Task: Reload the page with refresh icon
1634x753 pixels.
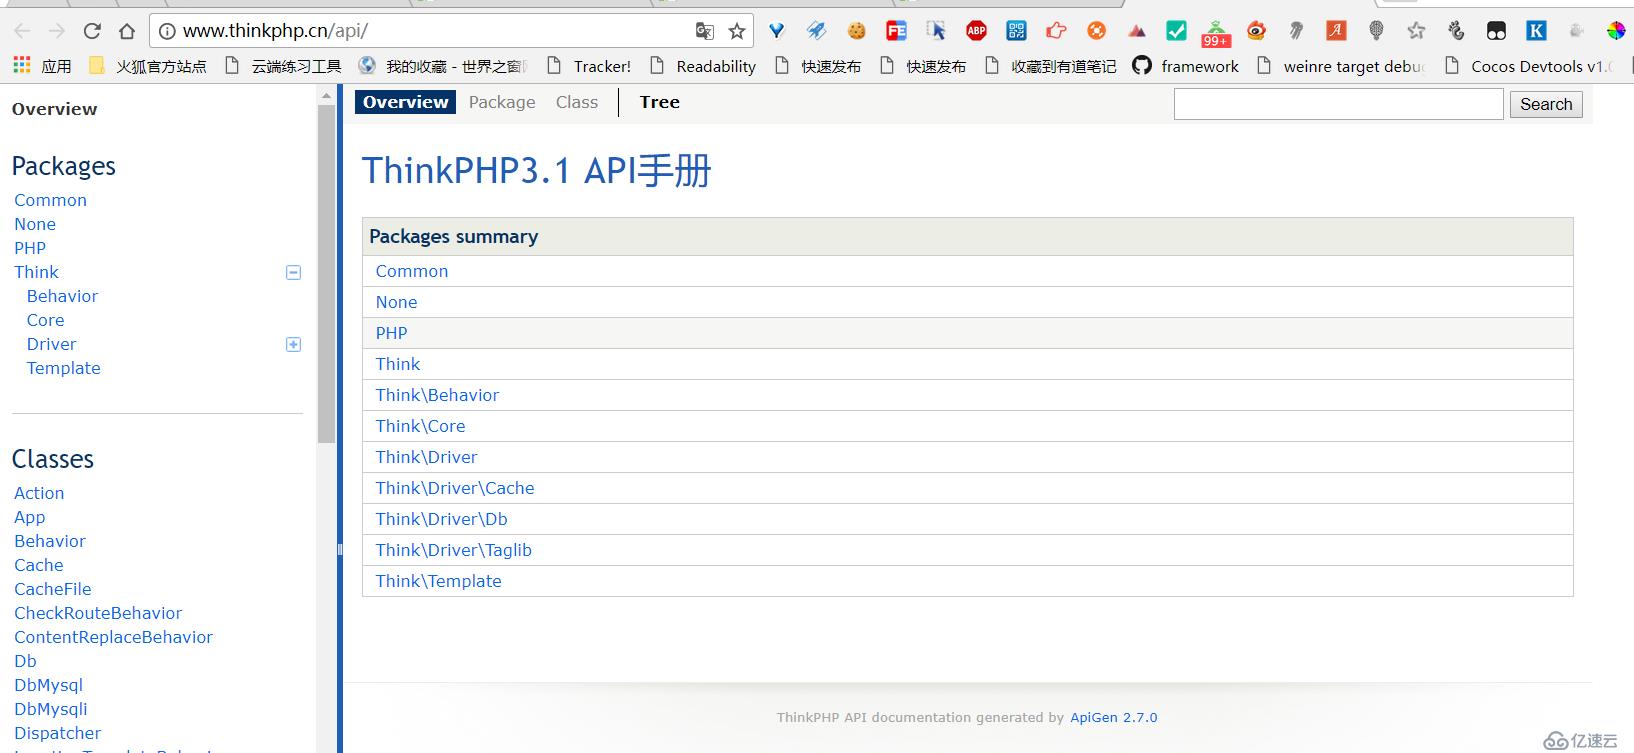Action: point(92,31)
